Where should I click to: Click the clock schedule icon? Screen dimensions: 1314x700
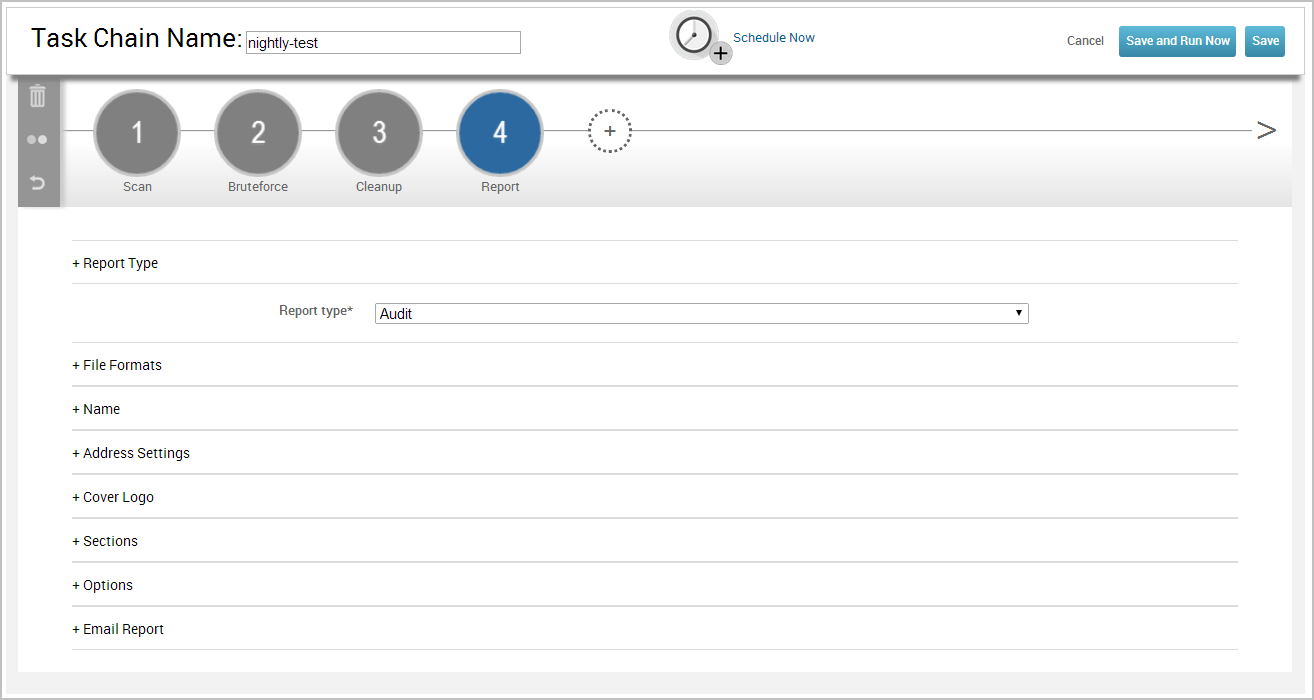coord(695,36)
